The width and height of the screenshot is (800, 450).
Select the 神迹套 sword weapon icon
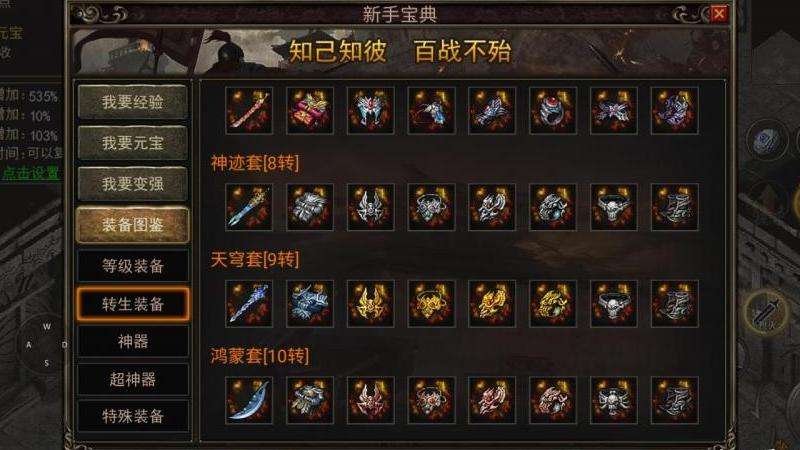tap(249, 207)
